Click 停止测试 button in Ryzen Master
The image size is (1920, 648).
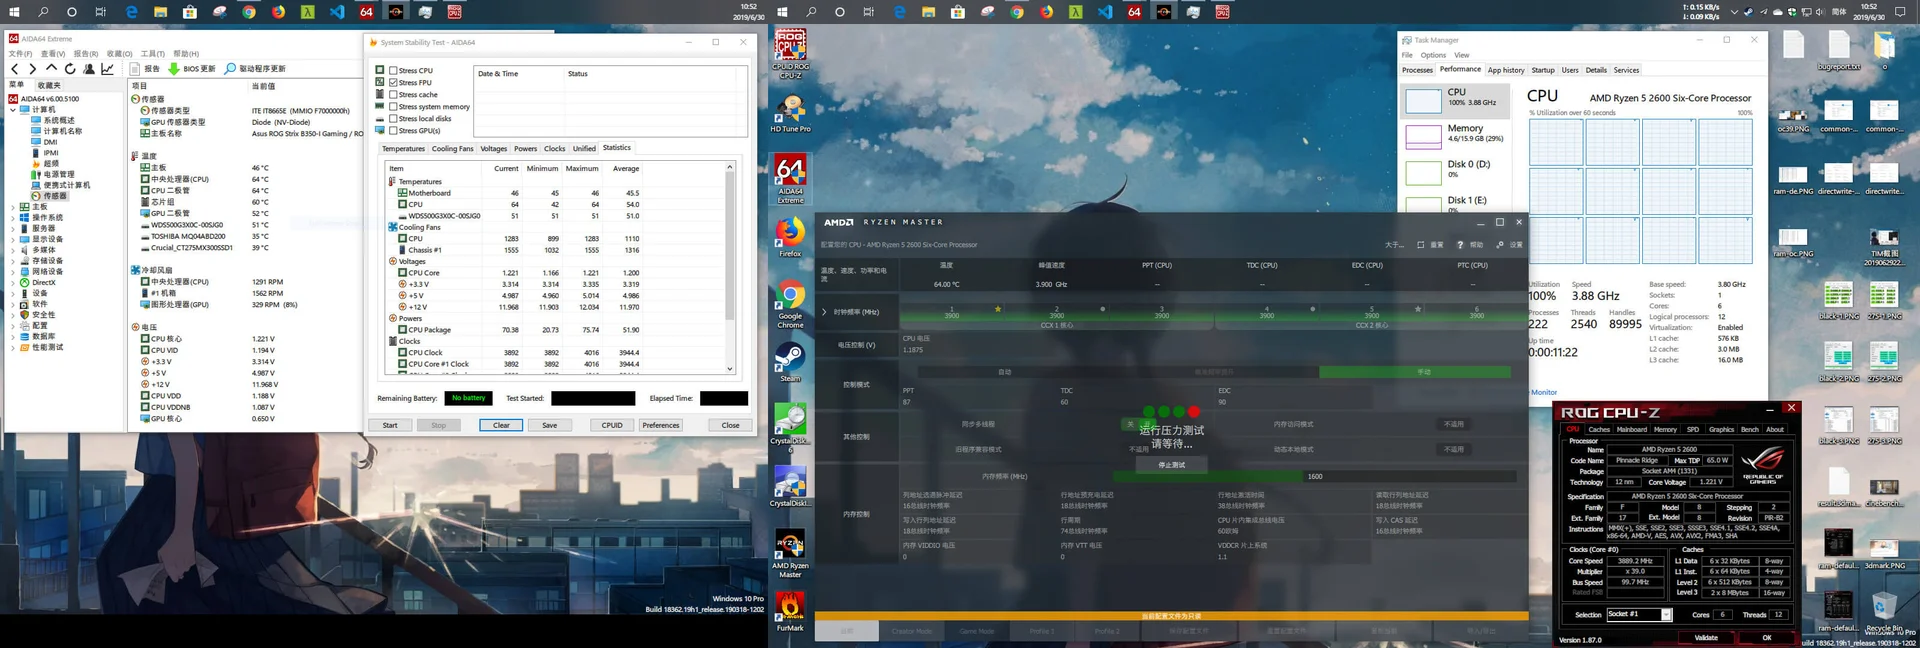(1171, 465)
